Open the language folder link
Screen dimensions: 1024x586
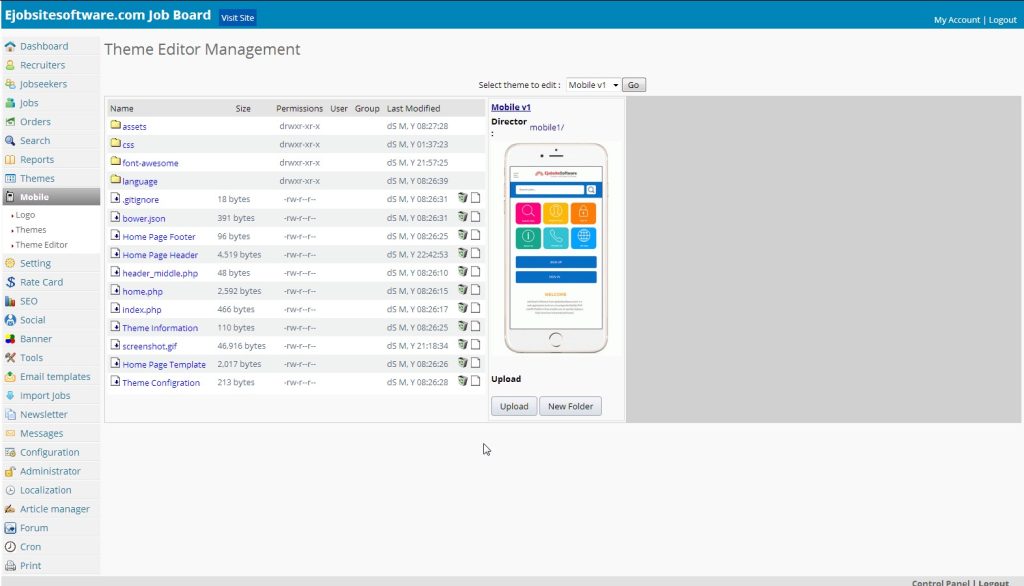click(140, 182)
